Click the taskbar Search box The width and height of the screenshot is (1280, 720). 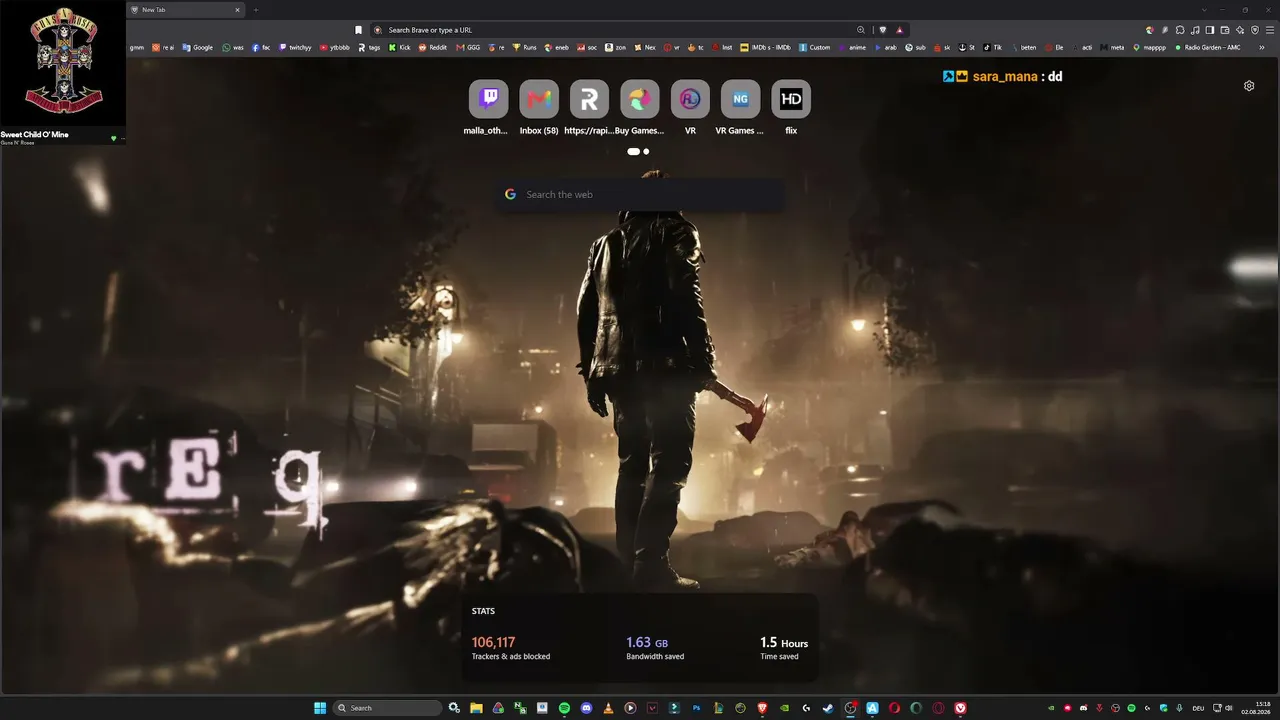coord(387,708)
